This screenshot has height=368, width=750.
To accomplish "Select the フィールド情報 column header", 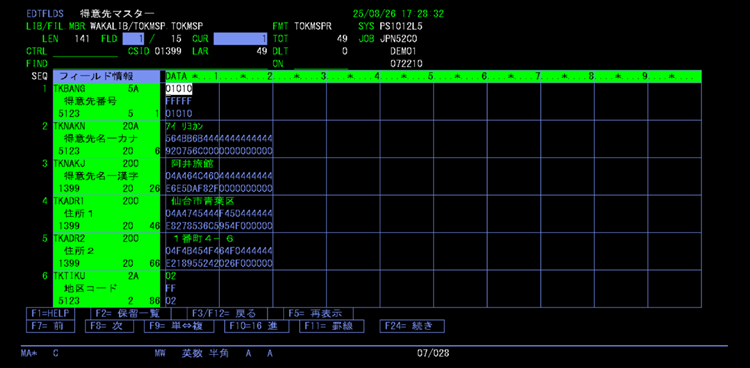I will (x=106, y=76).
